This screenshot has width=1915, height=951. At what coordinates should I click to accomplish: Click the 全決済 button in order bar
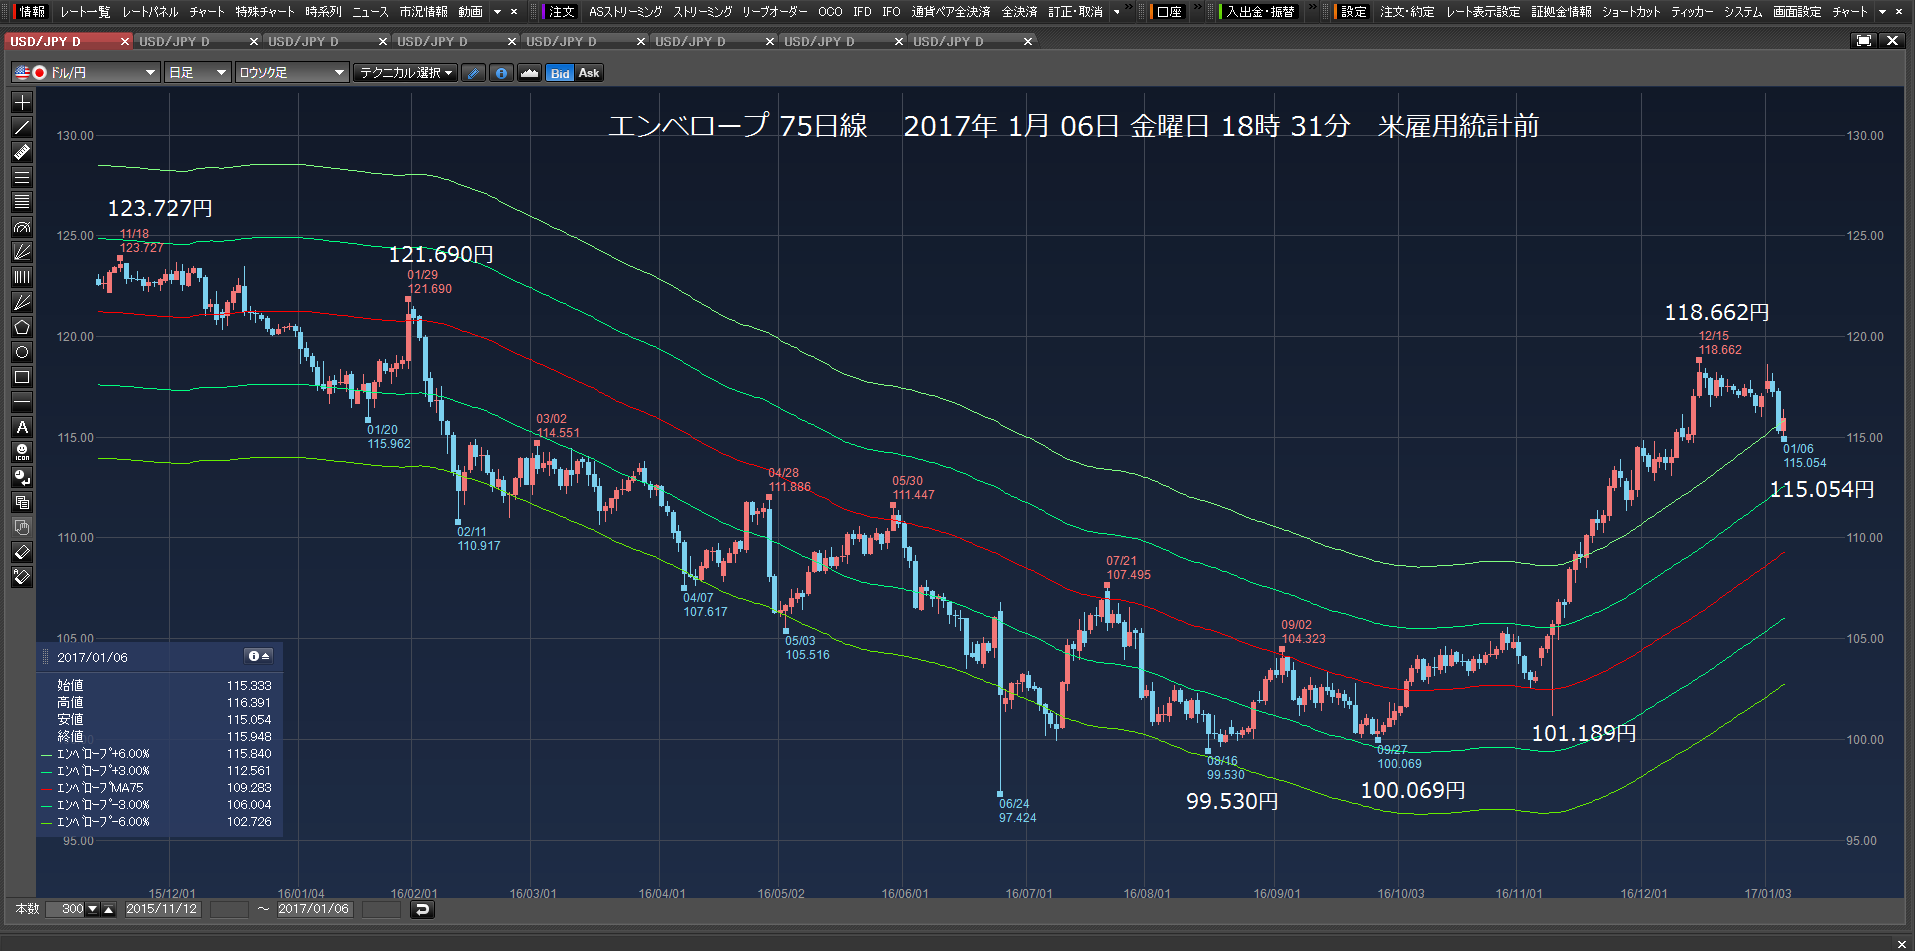pyautogui.click(x=1019, y=12)
